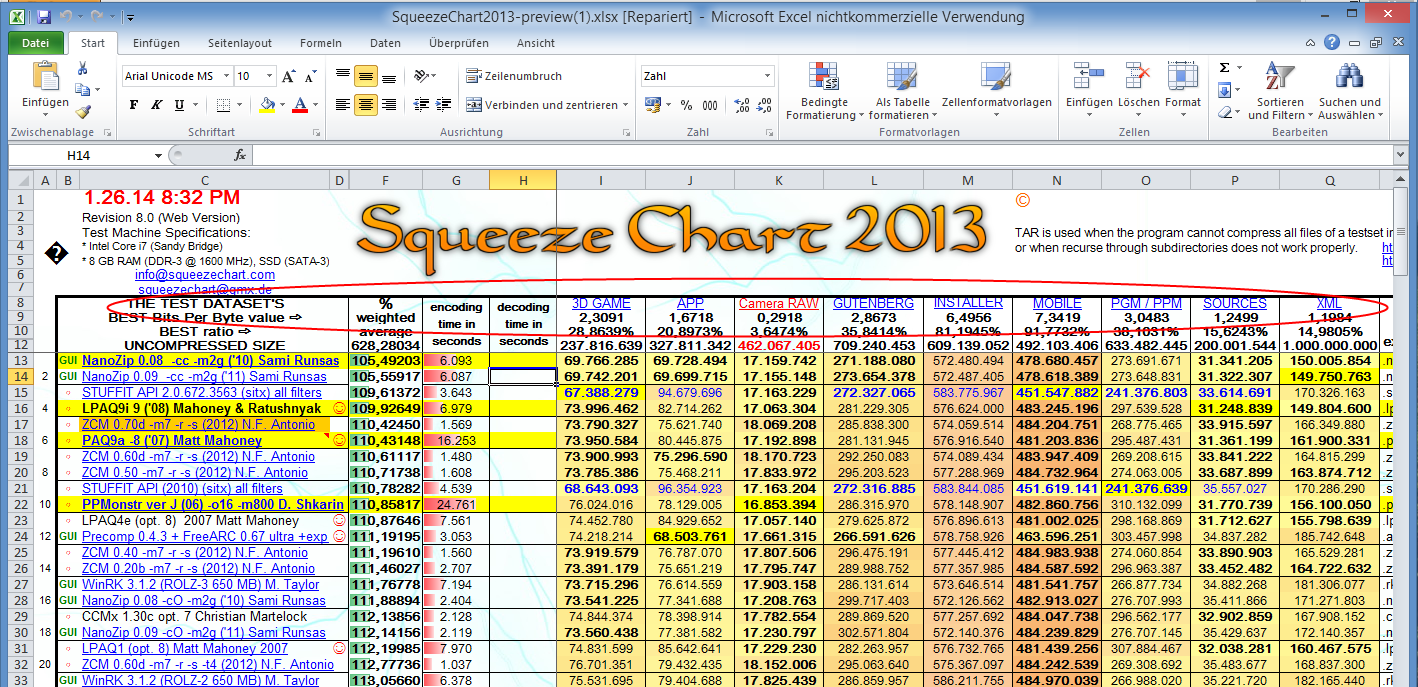
Task: Open the info@squeezechart.com link
Action: (x=205, y=275)
